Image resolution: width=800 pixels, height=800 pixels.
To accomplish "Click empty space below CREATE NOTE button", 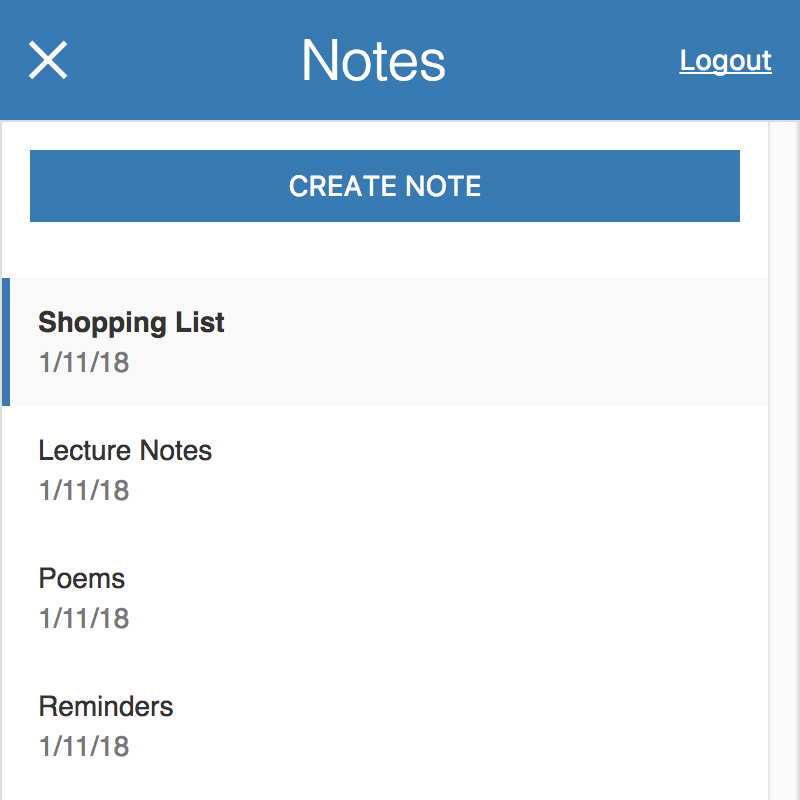I will 385,250.
